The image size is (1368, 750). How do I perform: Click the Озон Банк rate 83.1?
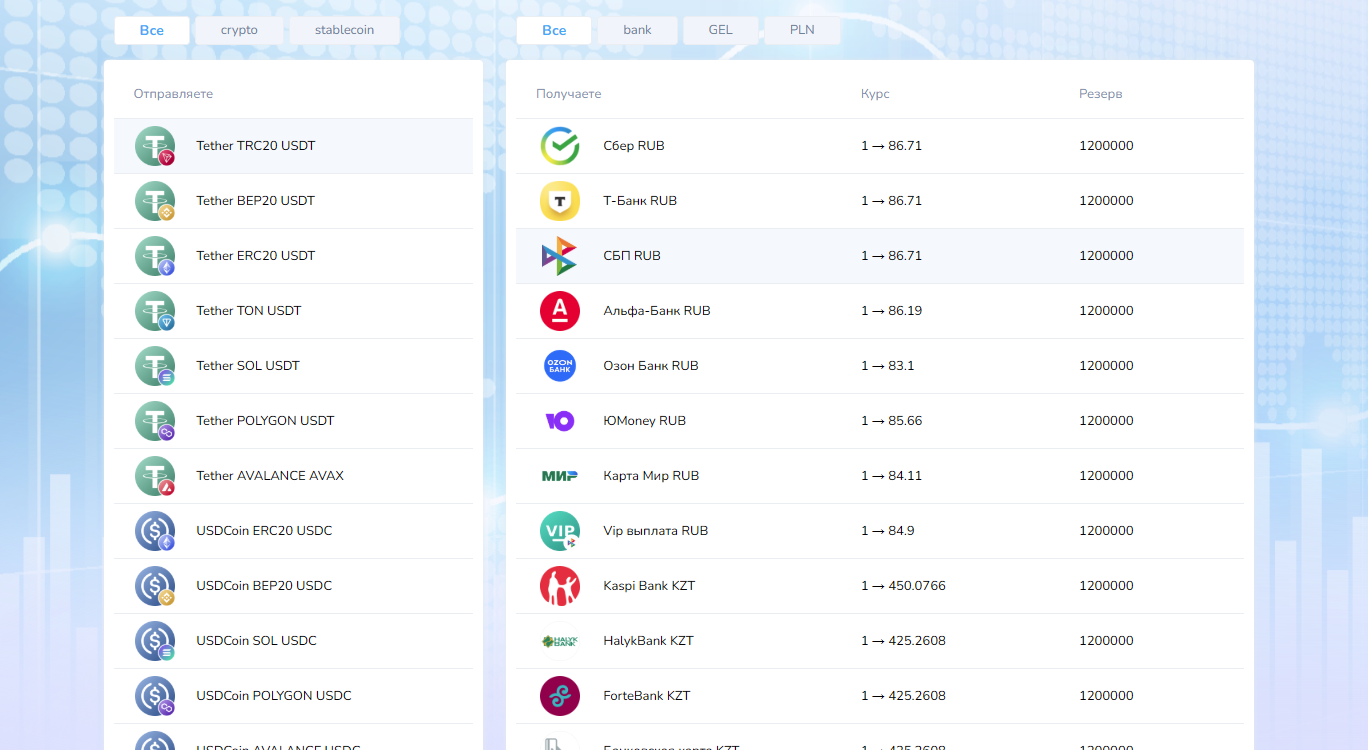tap(887, 366)
